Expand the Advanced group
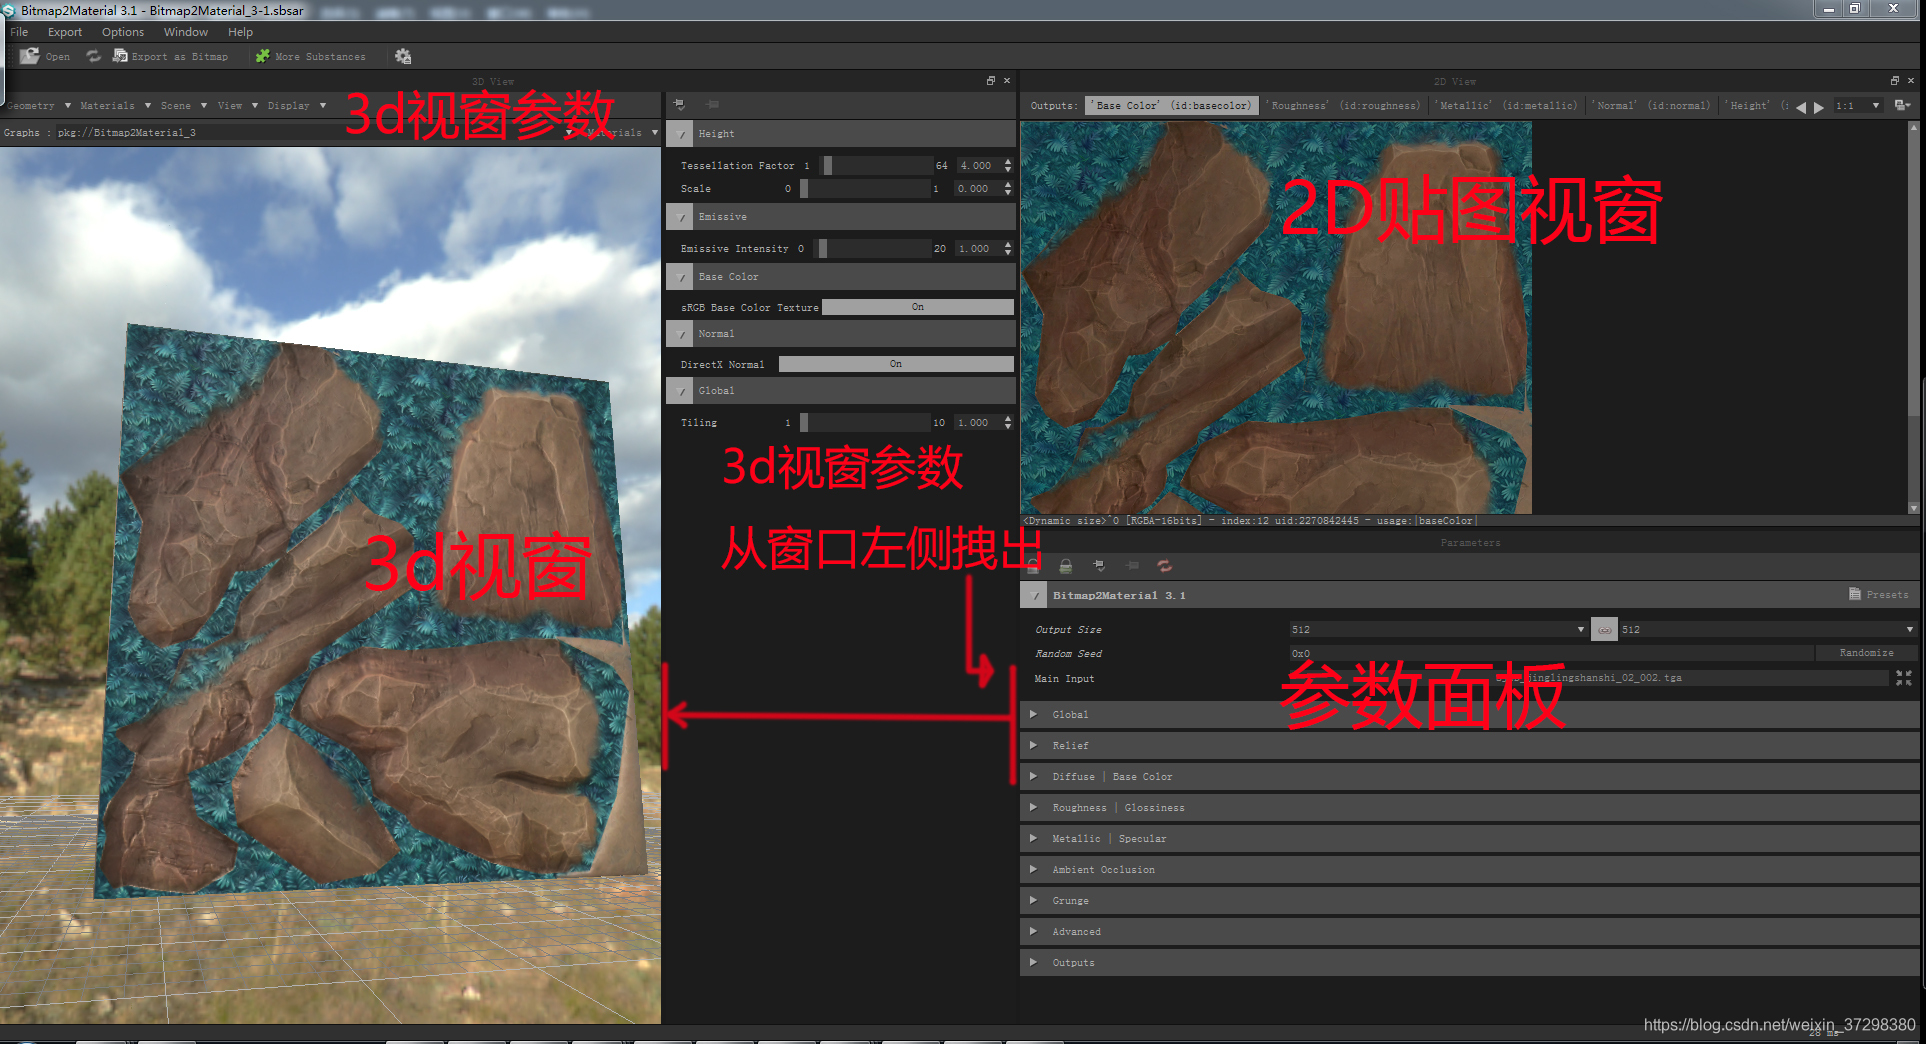This screenshot has height=1044, width=1926. pyautogui.click(x=1033, y=931)
